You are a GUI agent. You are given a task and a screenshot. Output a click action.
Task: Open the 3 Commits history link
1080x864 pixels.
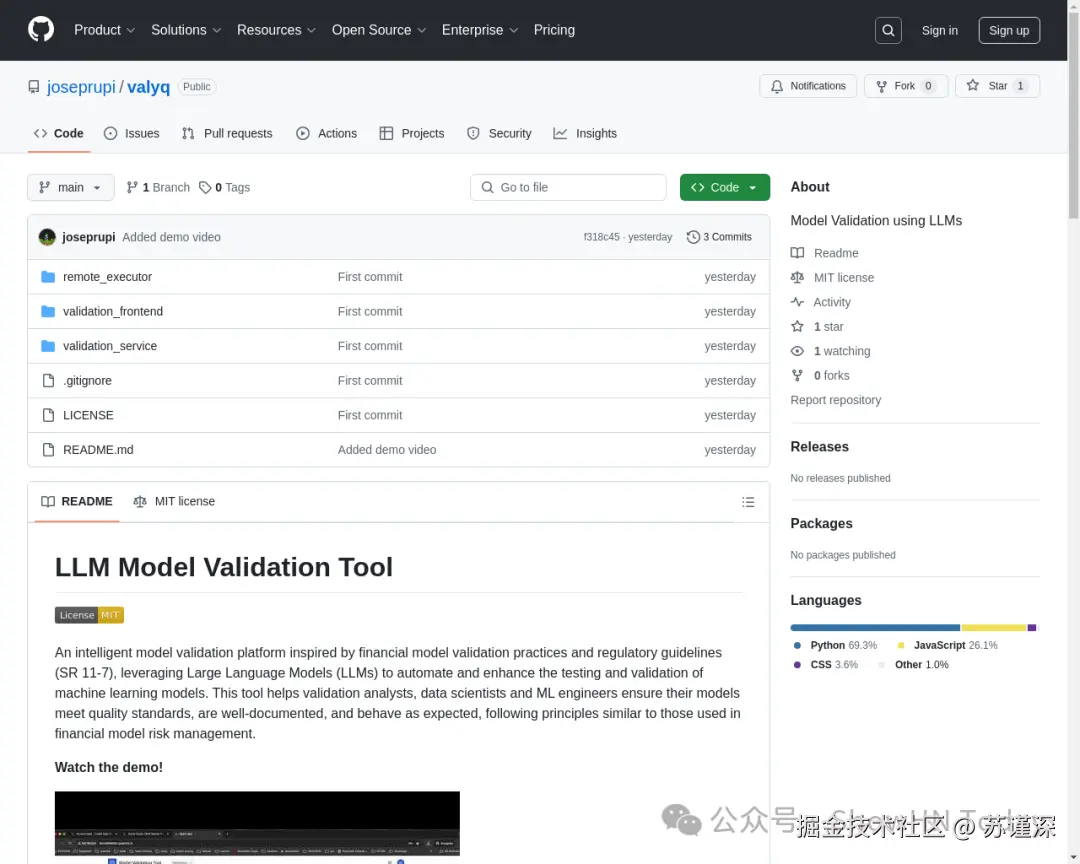pyautogui.click(x=719, y=237)
